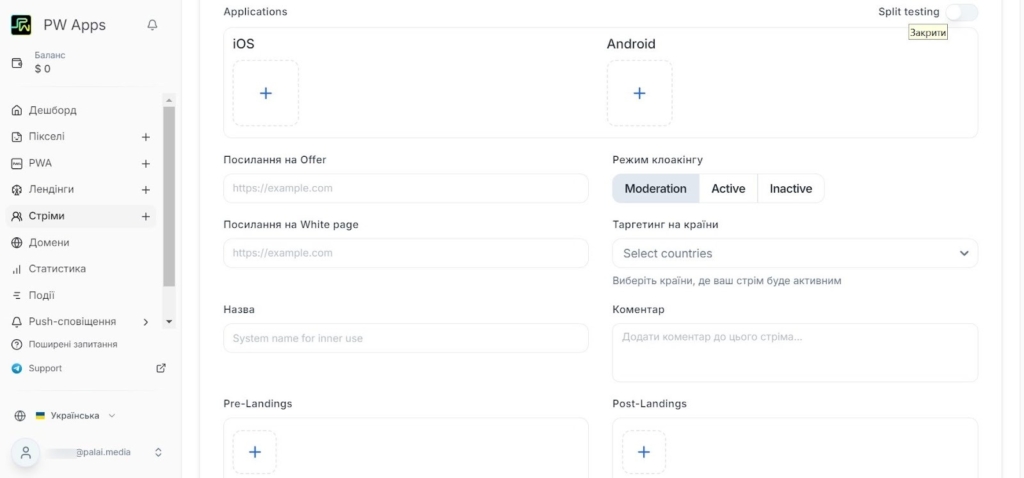
Task: Add new PWA with plus icon
Action: click(x=146, y=164)
